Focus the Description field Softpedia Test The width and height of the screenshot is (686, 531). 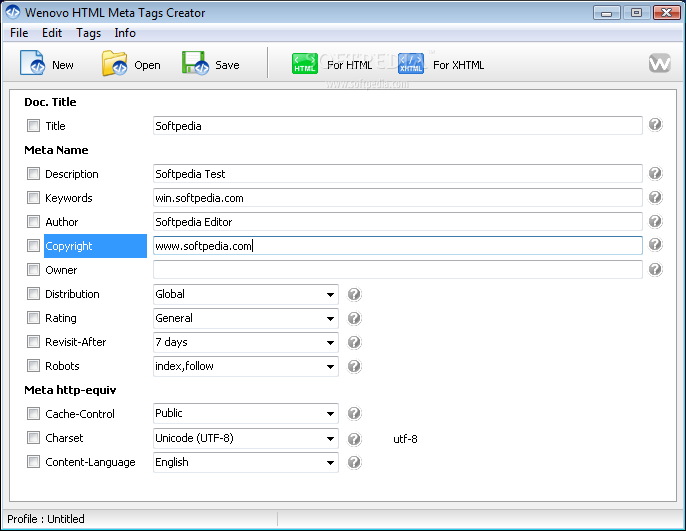(x=398, y=174)
